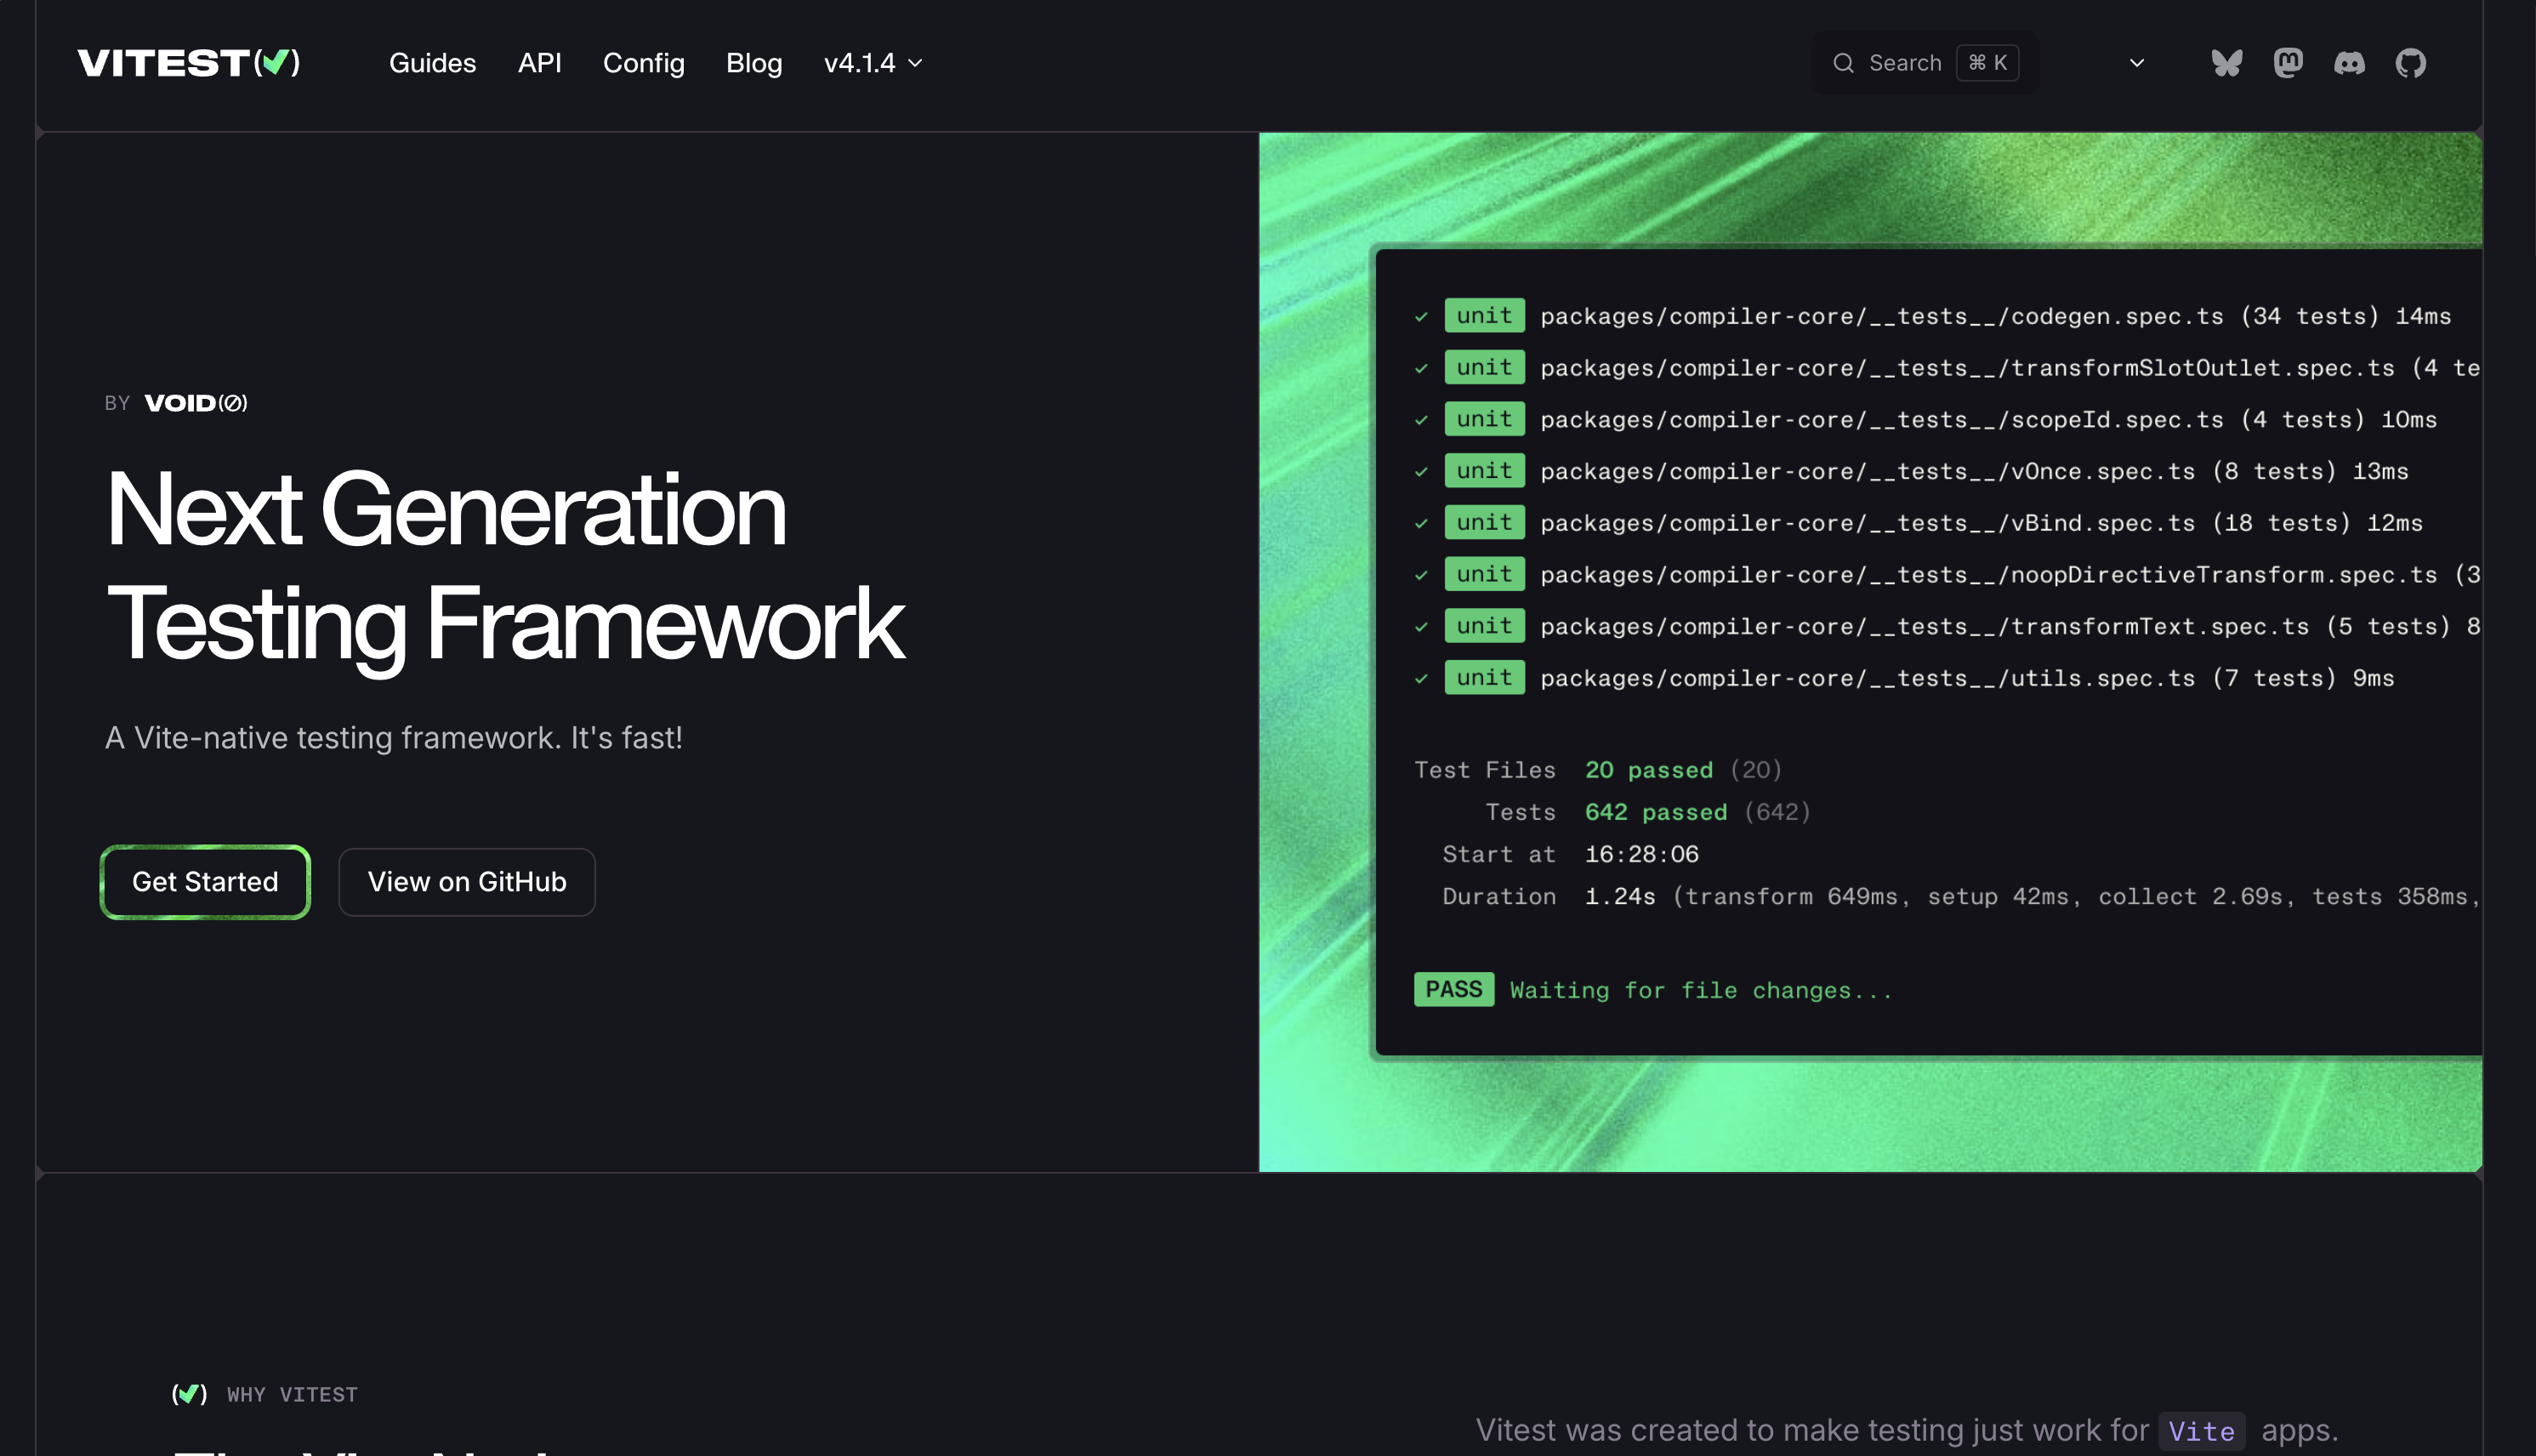The image size is (2536, 1456).
Task: Click the Vitest checkmark beside WHY VITEST
Action: [x=189, y=1394]
